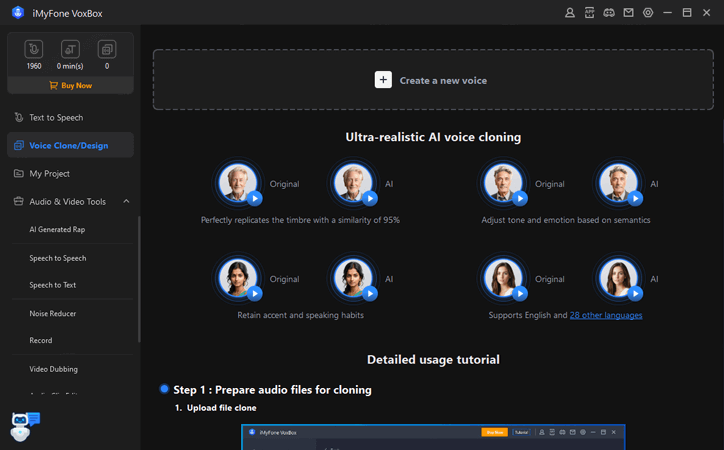724x450 pixels.
Task: Click 'Detailed usage tutorial' heading
Action: [x=433, y=360]
